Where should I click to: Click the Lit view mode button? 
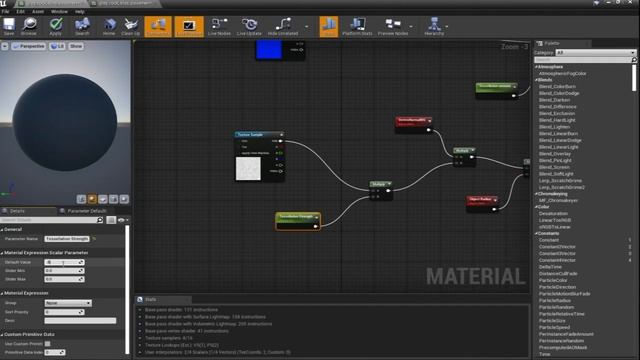(x=58, y=46)
